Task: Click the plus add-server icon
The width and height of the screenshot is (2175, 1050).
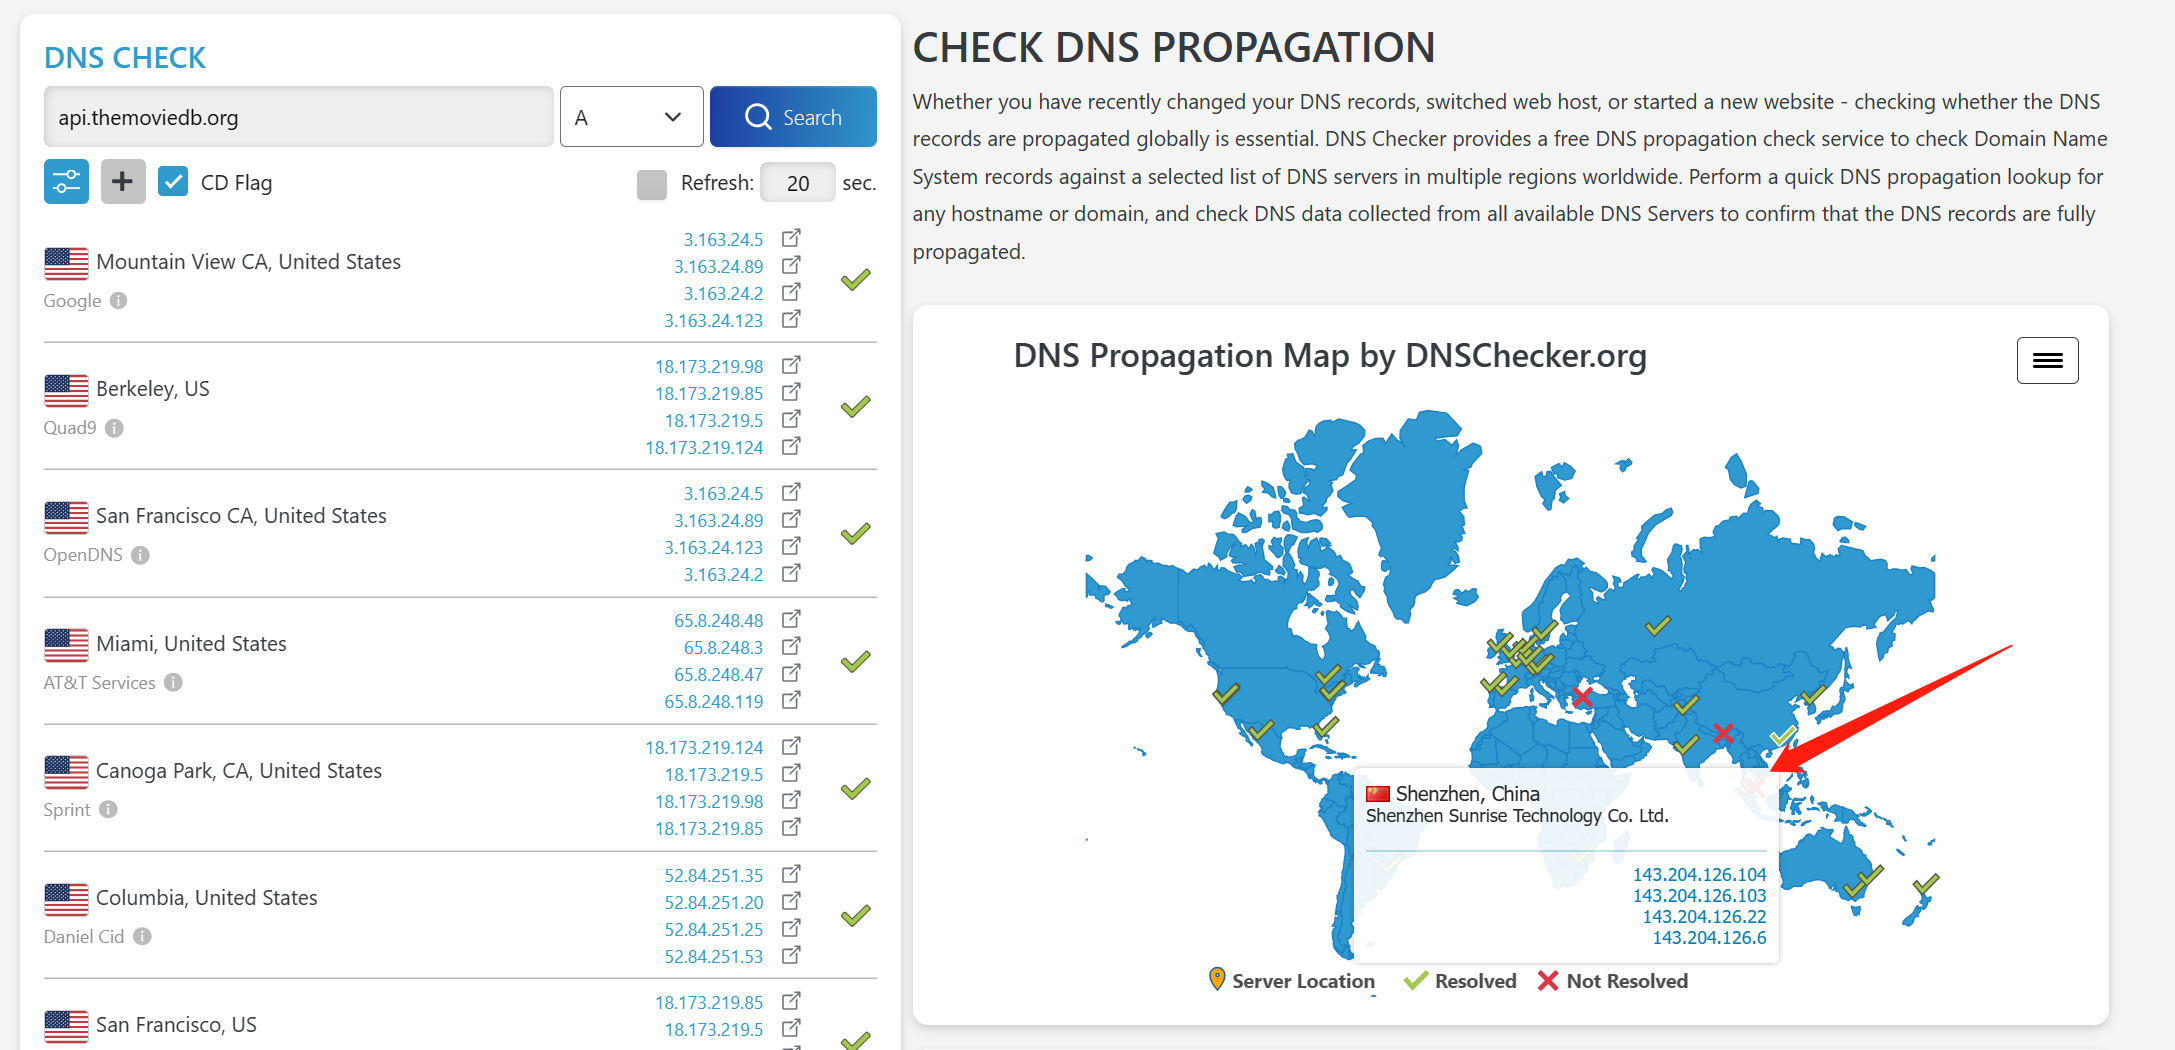Action: click(x=123, y=182)
